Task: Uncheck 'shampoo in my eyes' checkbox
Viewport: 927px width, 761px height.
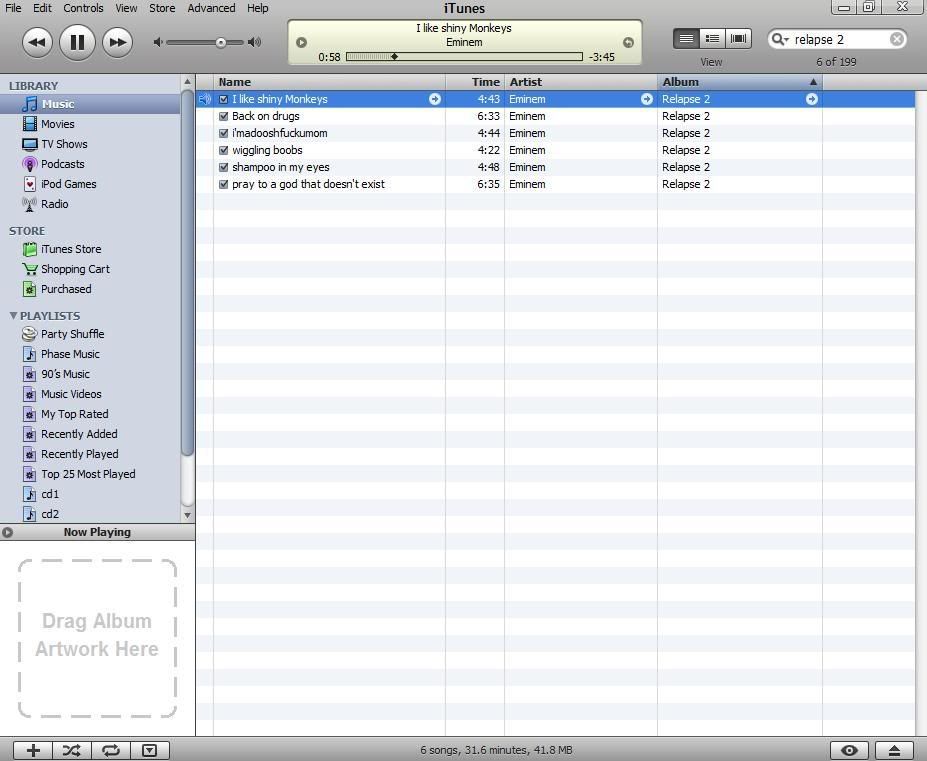Action: coord(223,167)
